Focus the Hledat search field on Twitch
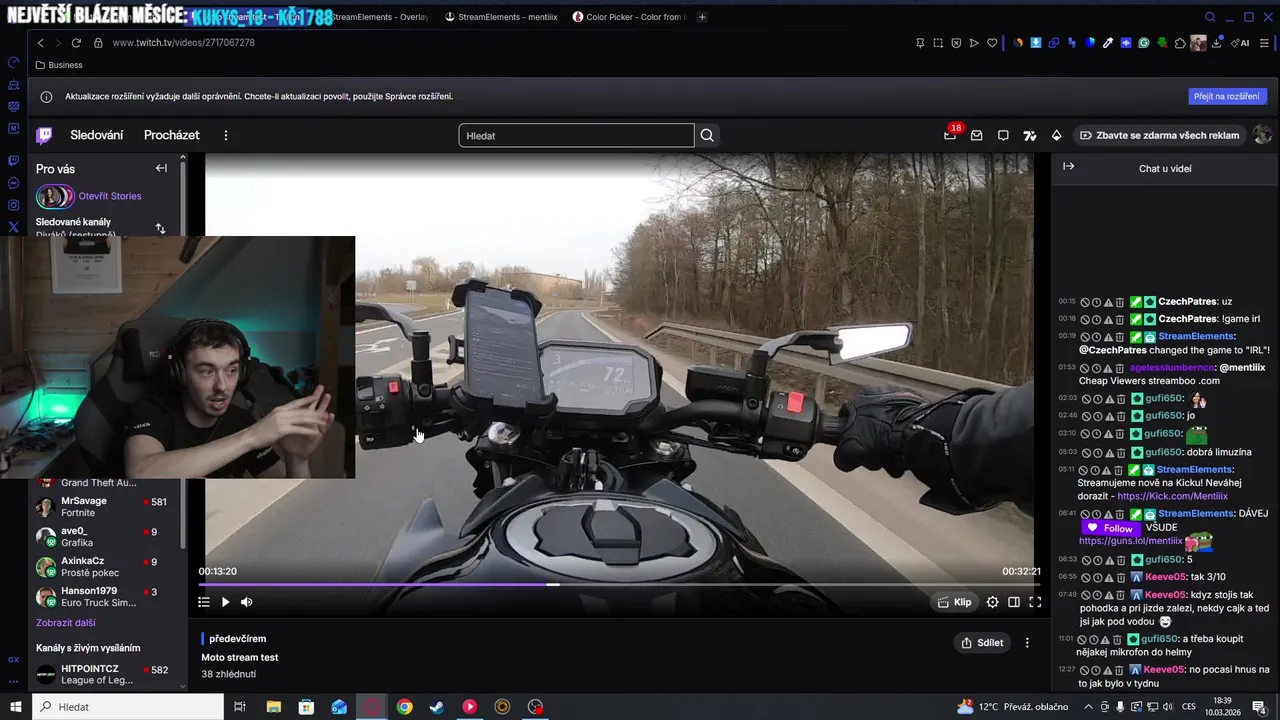The width and height of the screenshot is (1280, 720). [x=576, y=135]
